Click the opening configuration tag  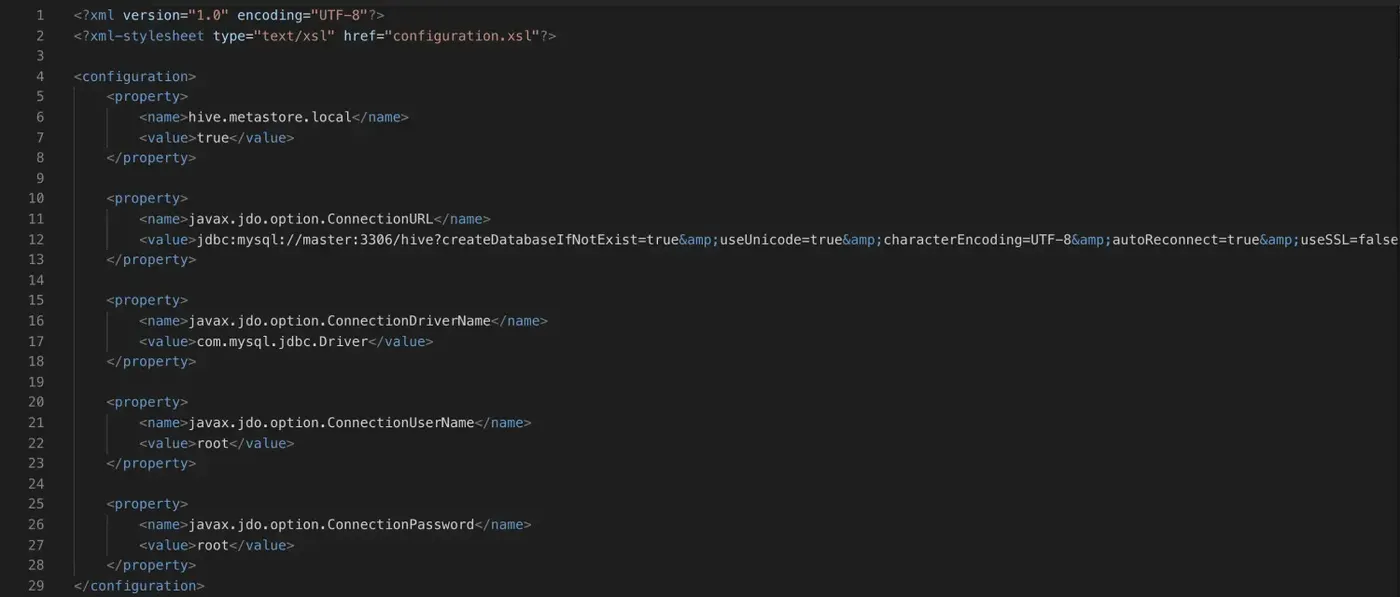click(135, 76)
